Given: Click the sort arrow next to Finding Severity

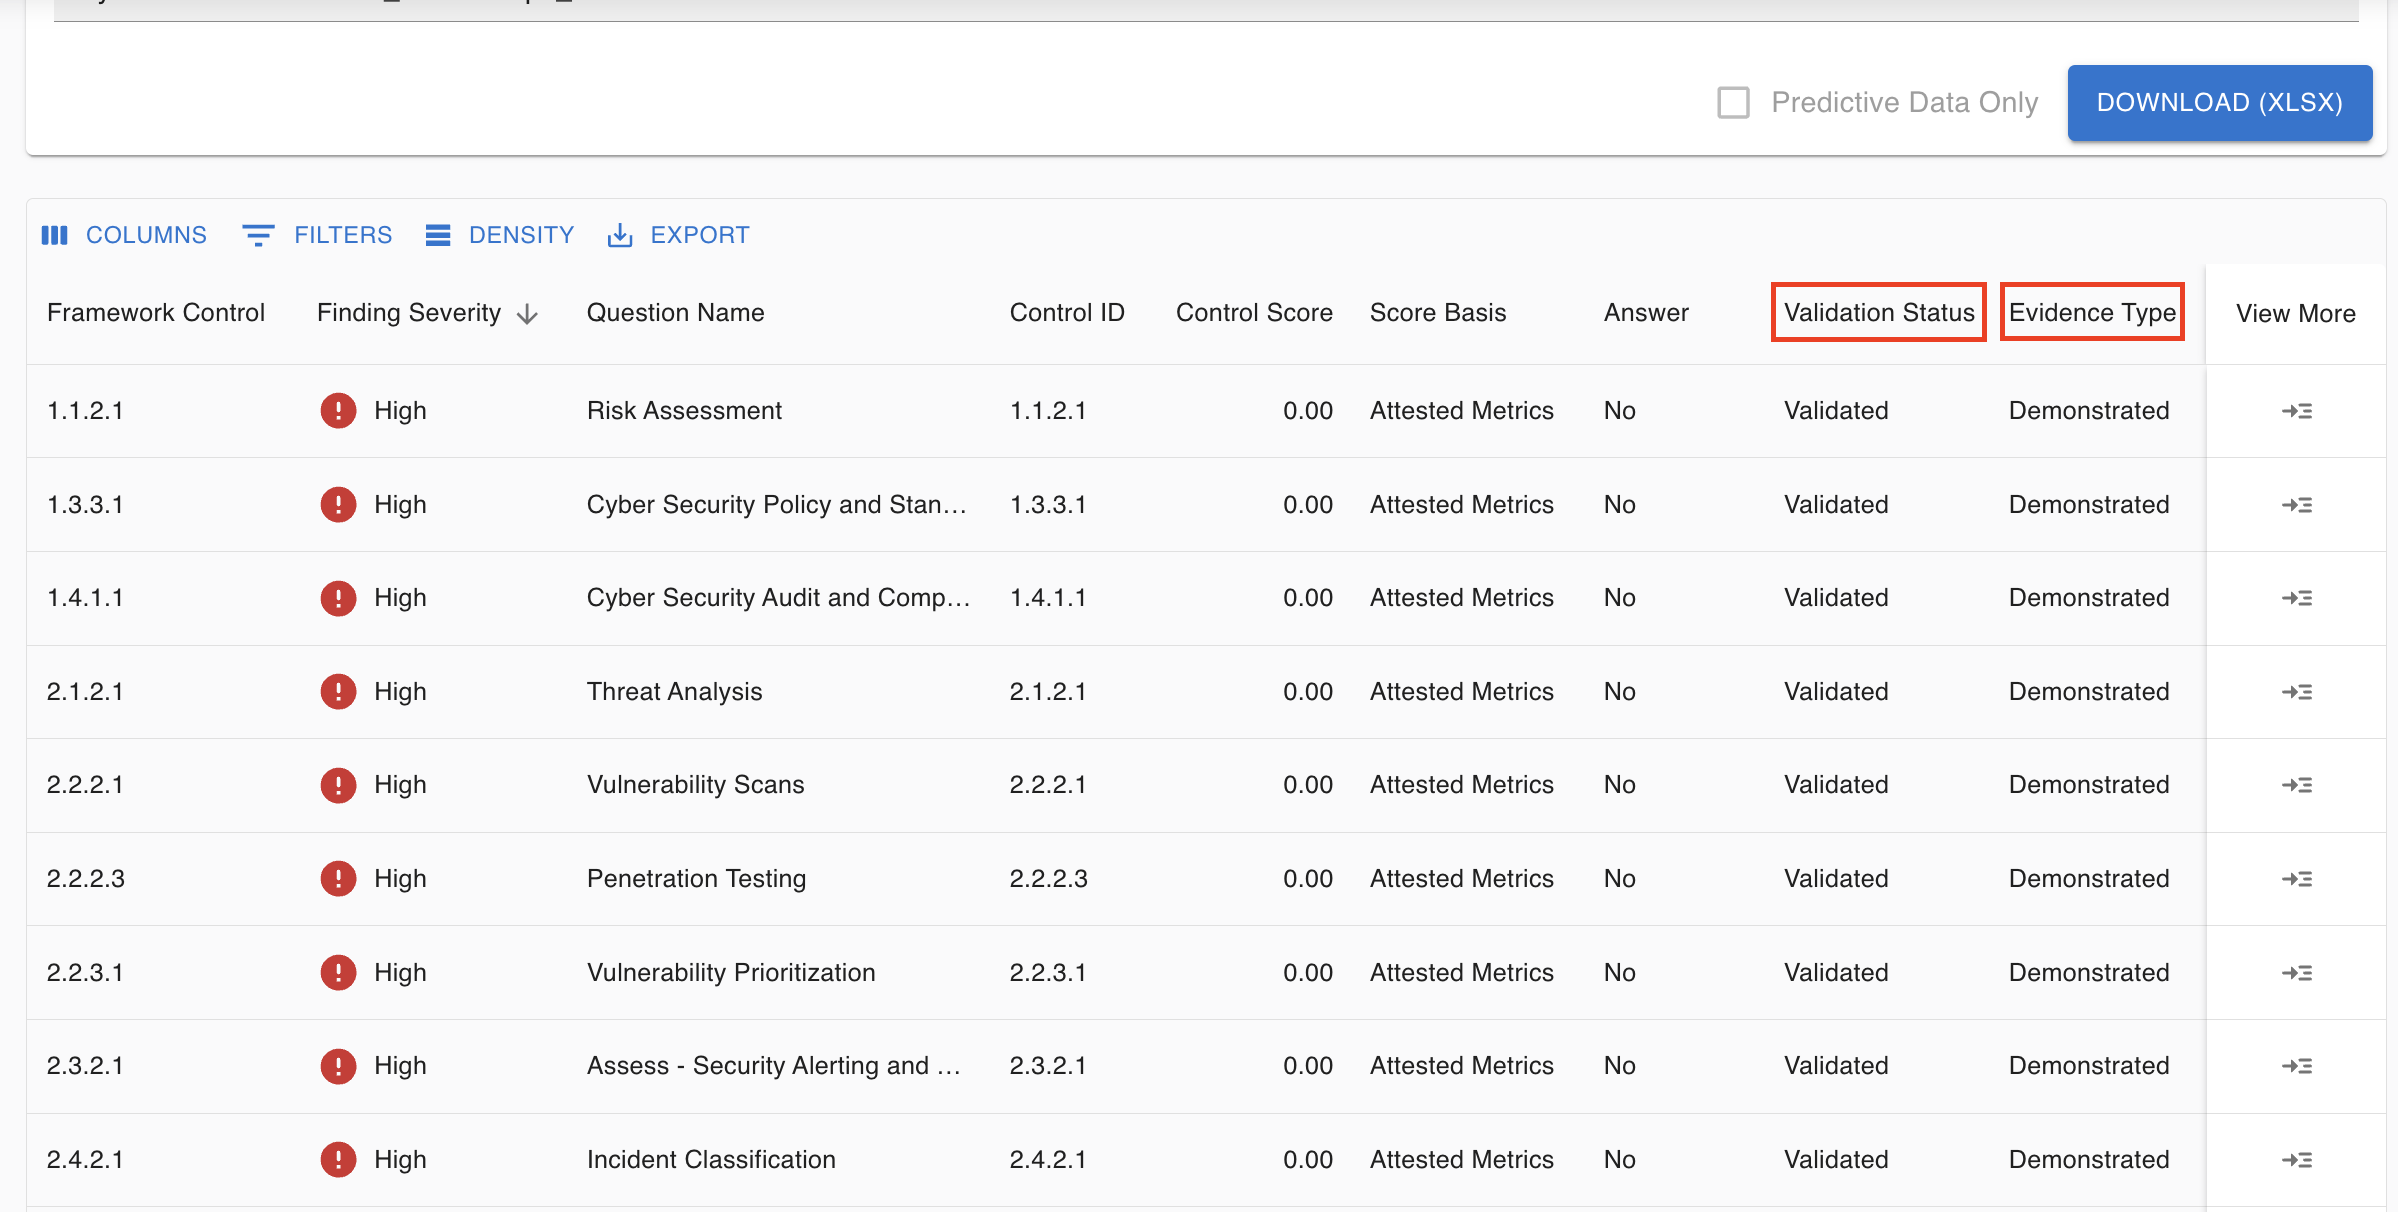Looking at the screenshot, I should coord(527,314).
